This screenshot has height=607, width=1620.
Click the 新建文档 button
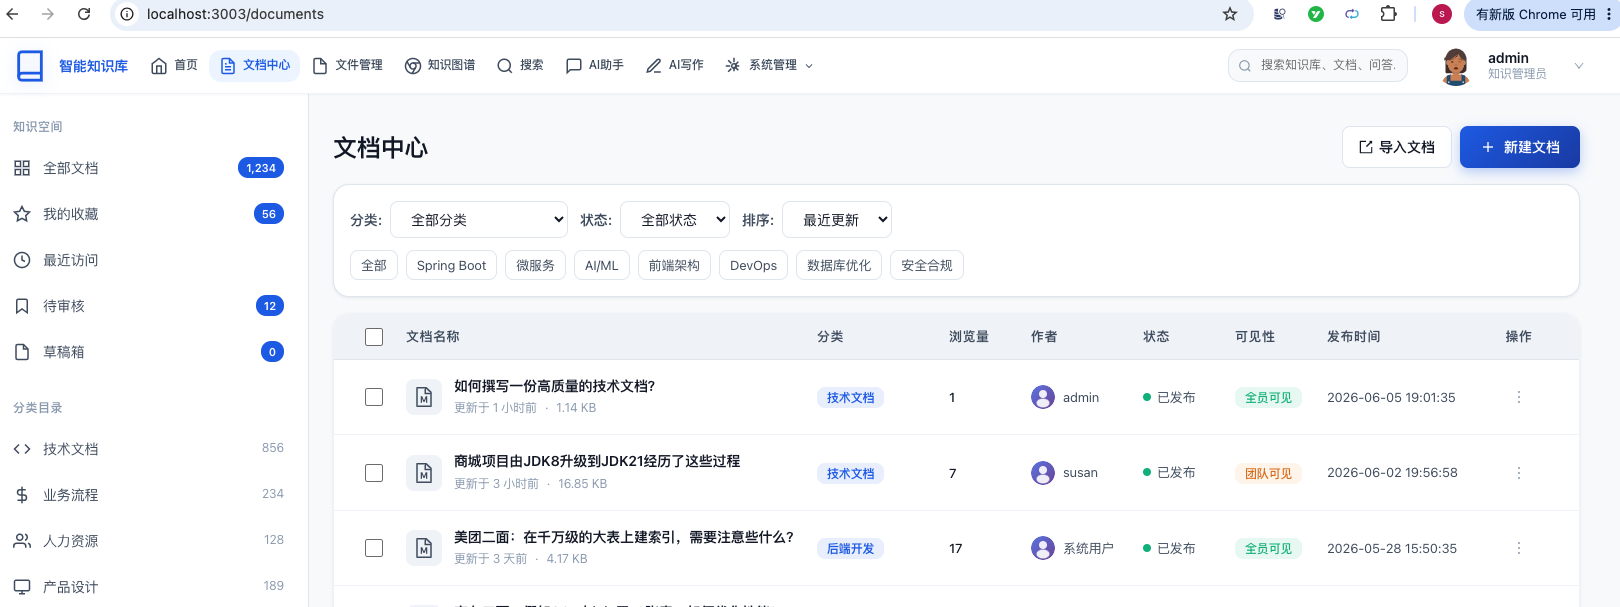click(x=1520, y=147)
